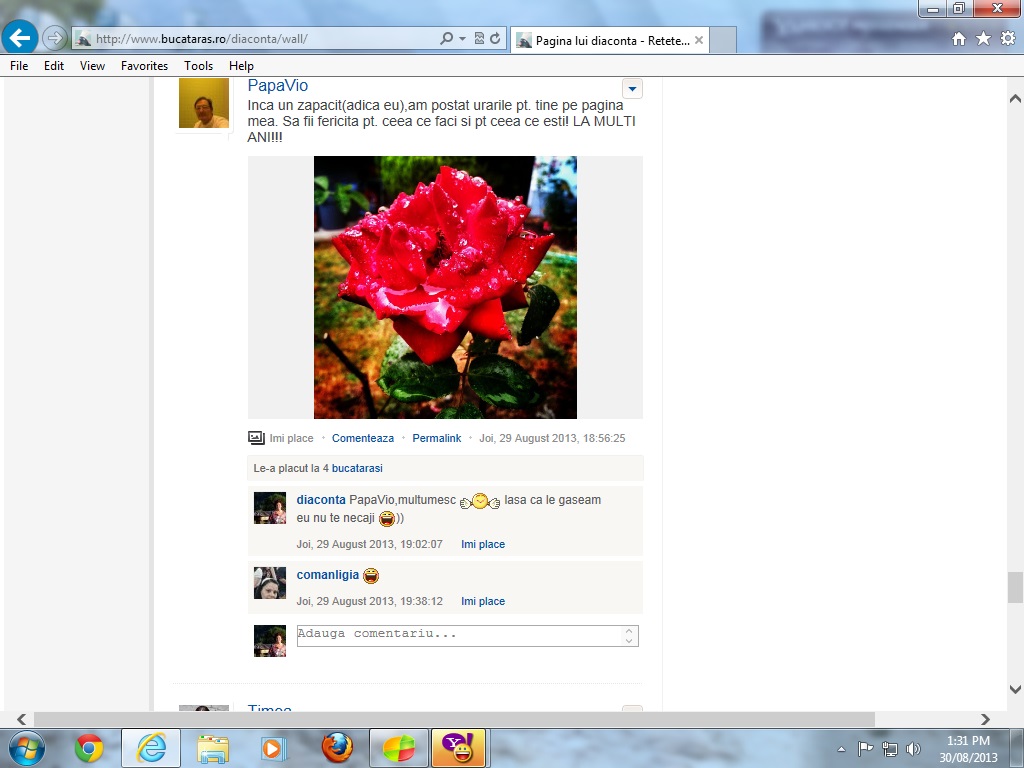Viewport: 1024px width, 768px height.
Task: Open the Favorites menu
Action: tap(144, 66)
